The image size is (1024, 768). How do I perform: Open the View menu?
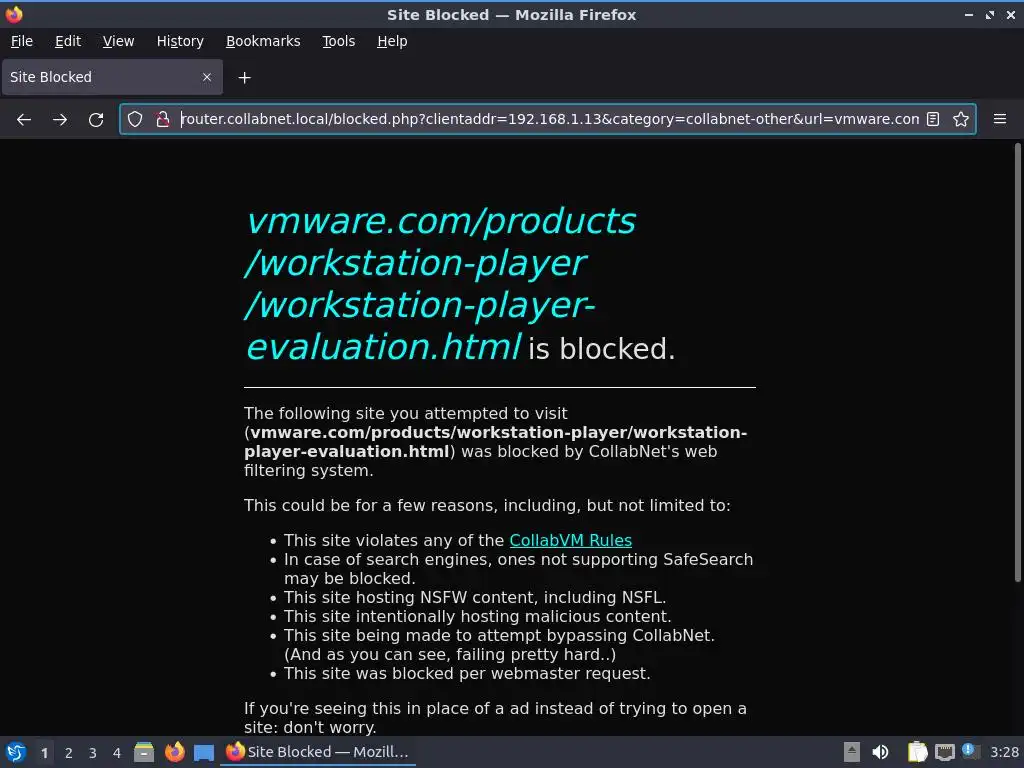(118, 41)
